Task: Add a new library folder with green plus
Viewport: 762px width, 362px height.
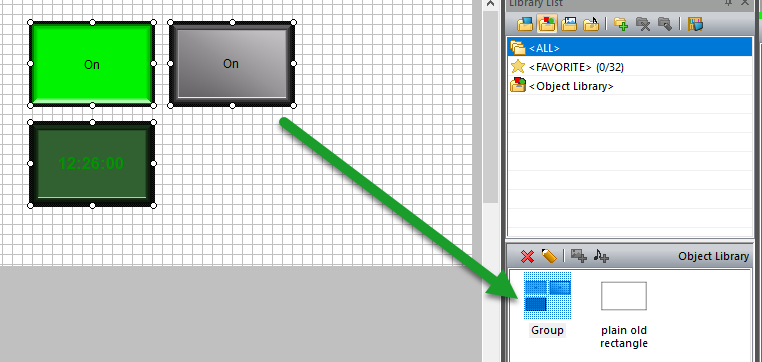Action: [x=621, y=23]
